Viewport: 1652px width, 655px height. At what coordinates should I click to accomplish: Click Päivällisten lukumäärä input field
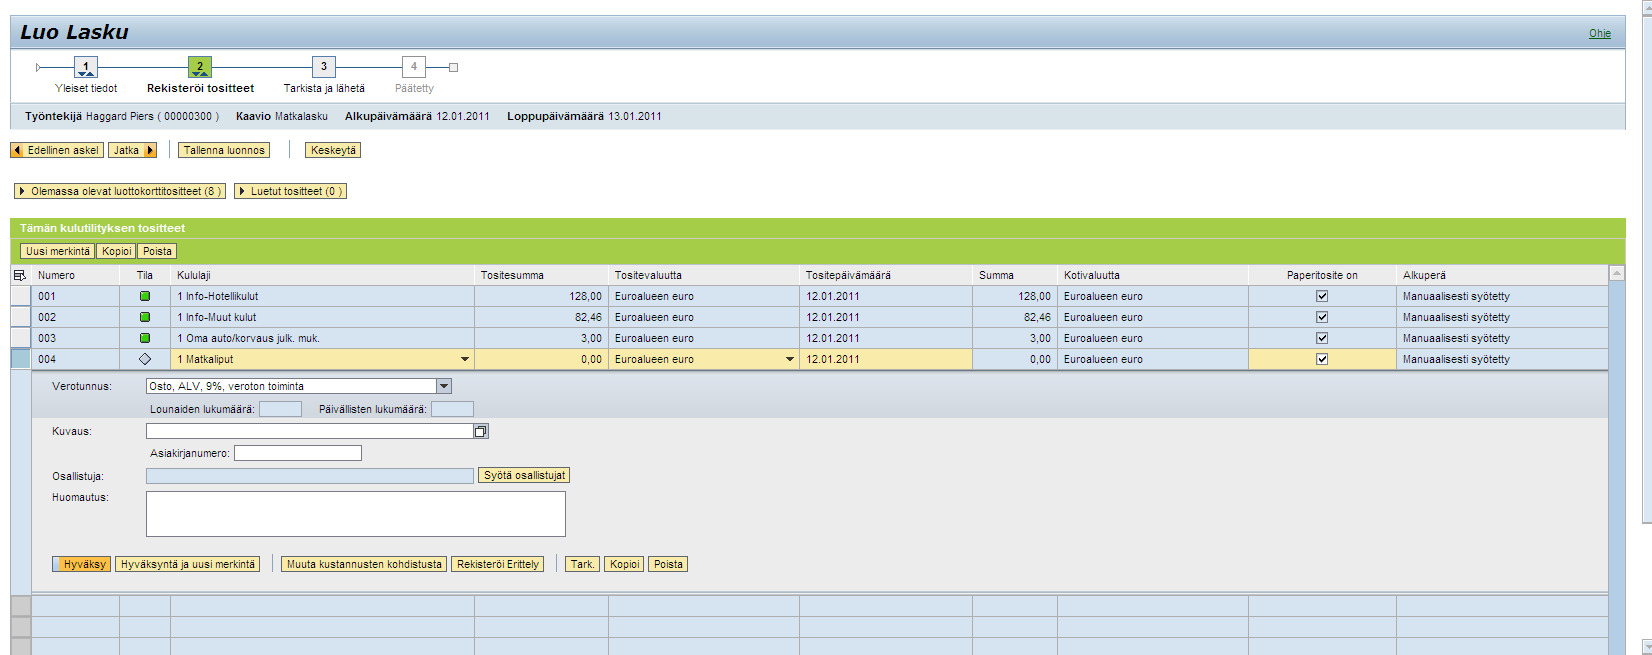(x=452, y=409)
